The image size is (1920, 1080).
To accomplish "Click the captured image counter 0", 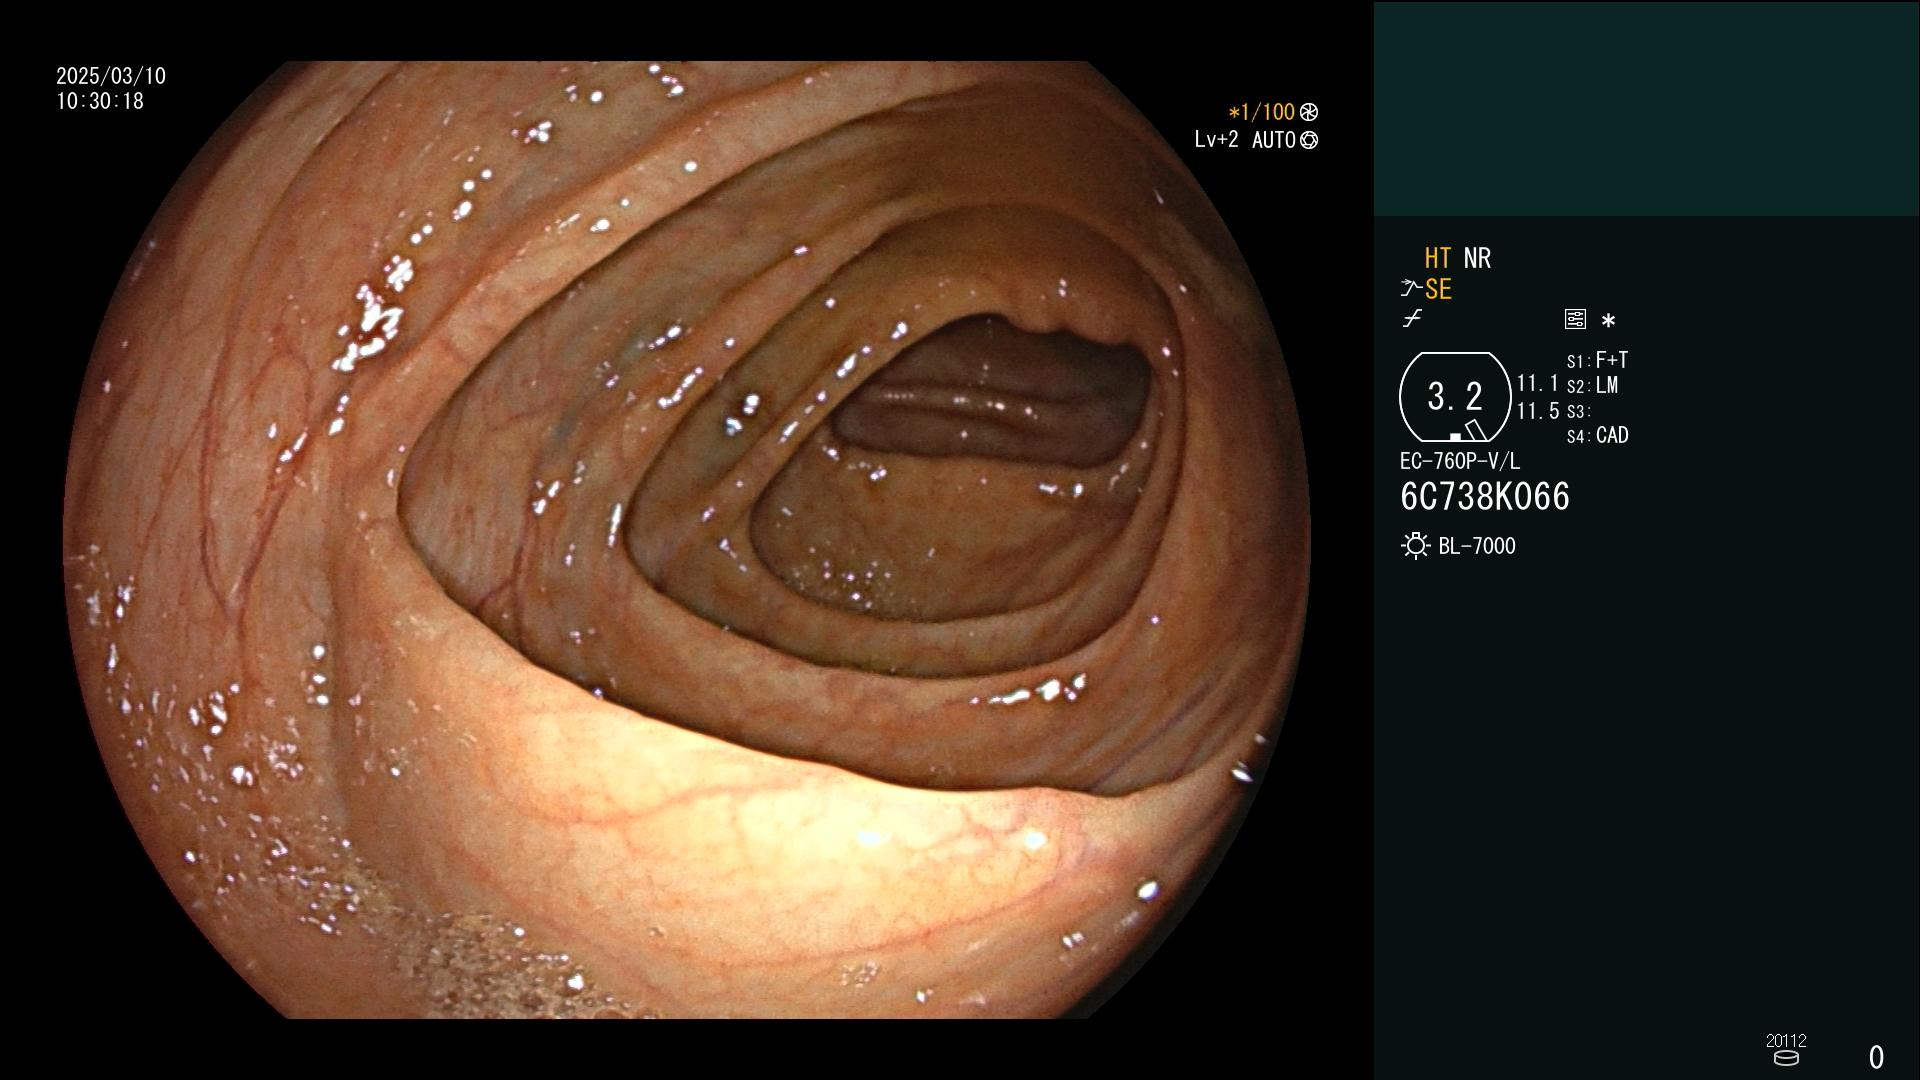I will (x=1876, y=1057).
